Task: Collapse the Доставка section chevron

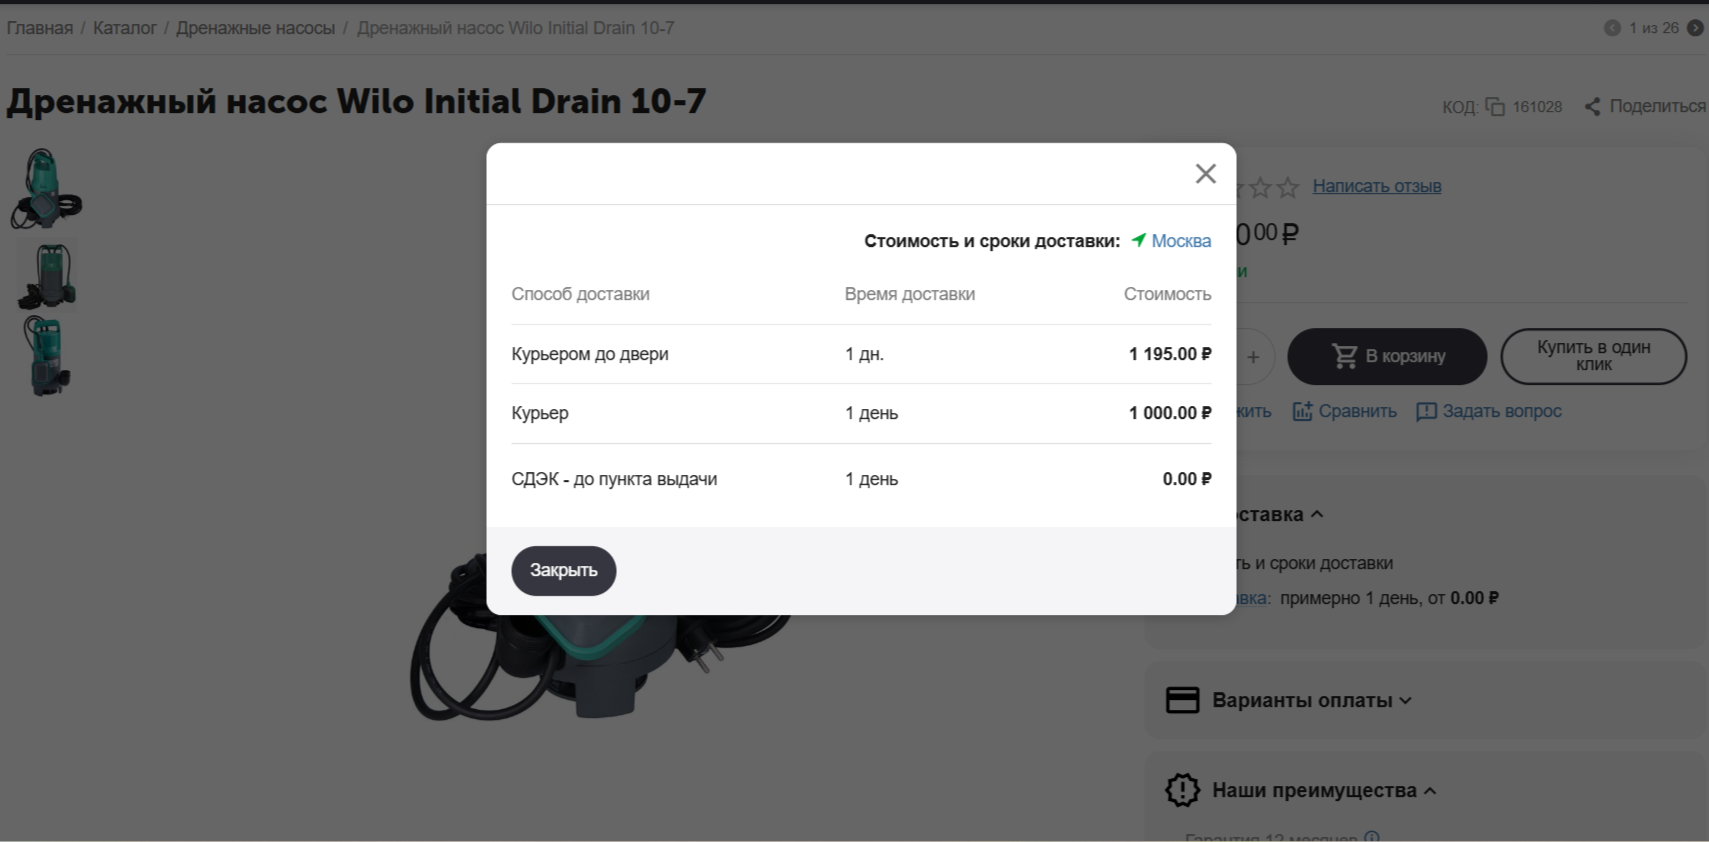Action: click(x=1317, y=514)
